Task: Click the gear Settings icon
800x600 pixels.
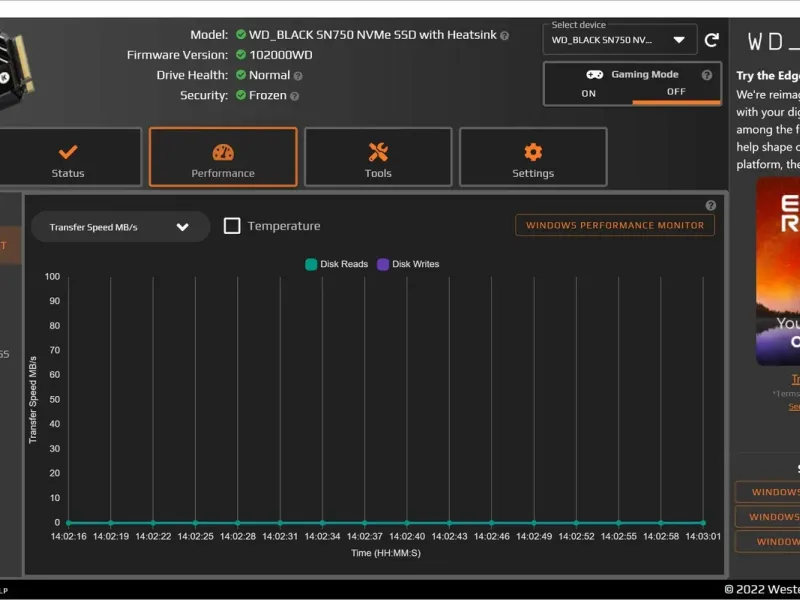Action: [x=533, y=152]
